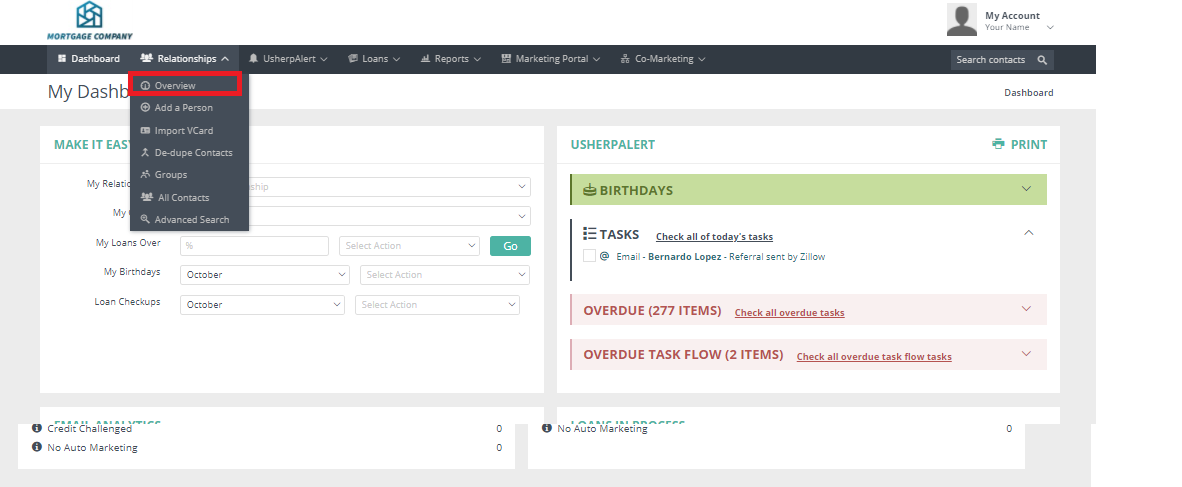Viewport: 1182px width, 487px height.
Task: Expand the Overdue (277 items) section
Action: pyautogui.click(x=1025, y=309)
